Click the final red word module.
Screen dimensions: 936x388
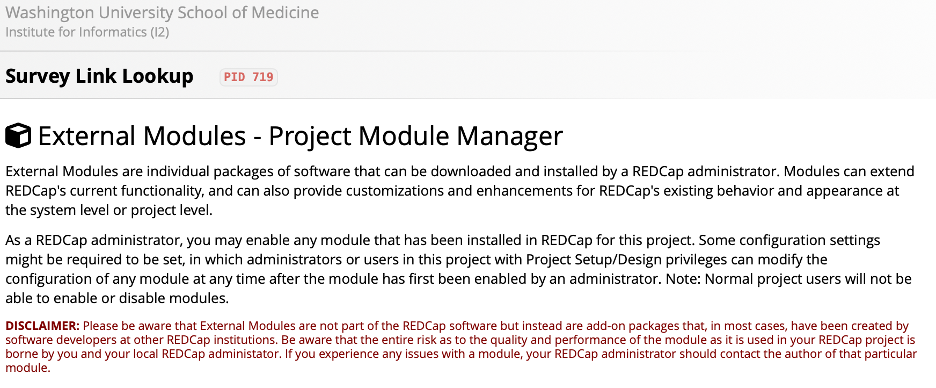[x=26, y=368]
